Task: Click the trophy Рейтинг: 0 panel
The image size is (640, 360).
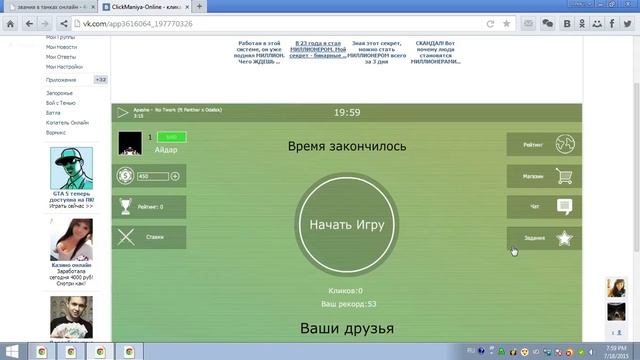Action: (149, 207)
